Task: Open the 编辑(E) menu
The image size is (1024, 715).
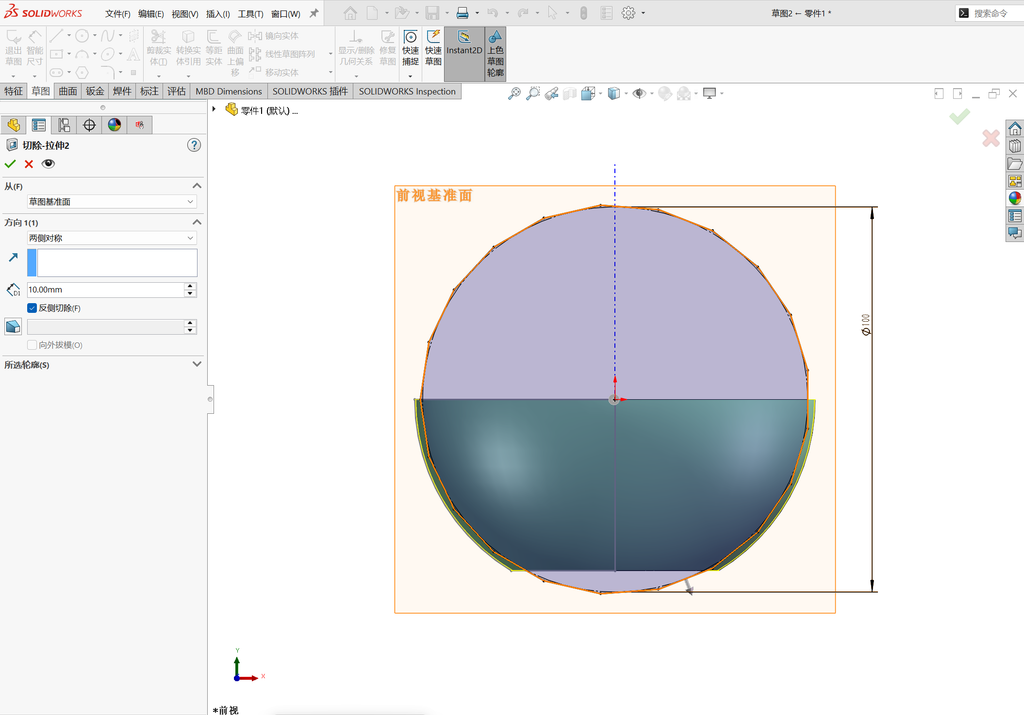Action: tap(151, 14)
